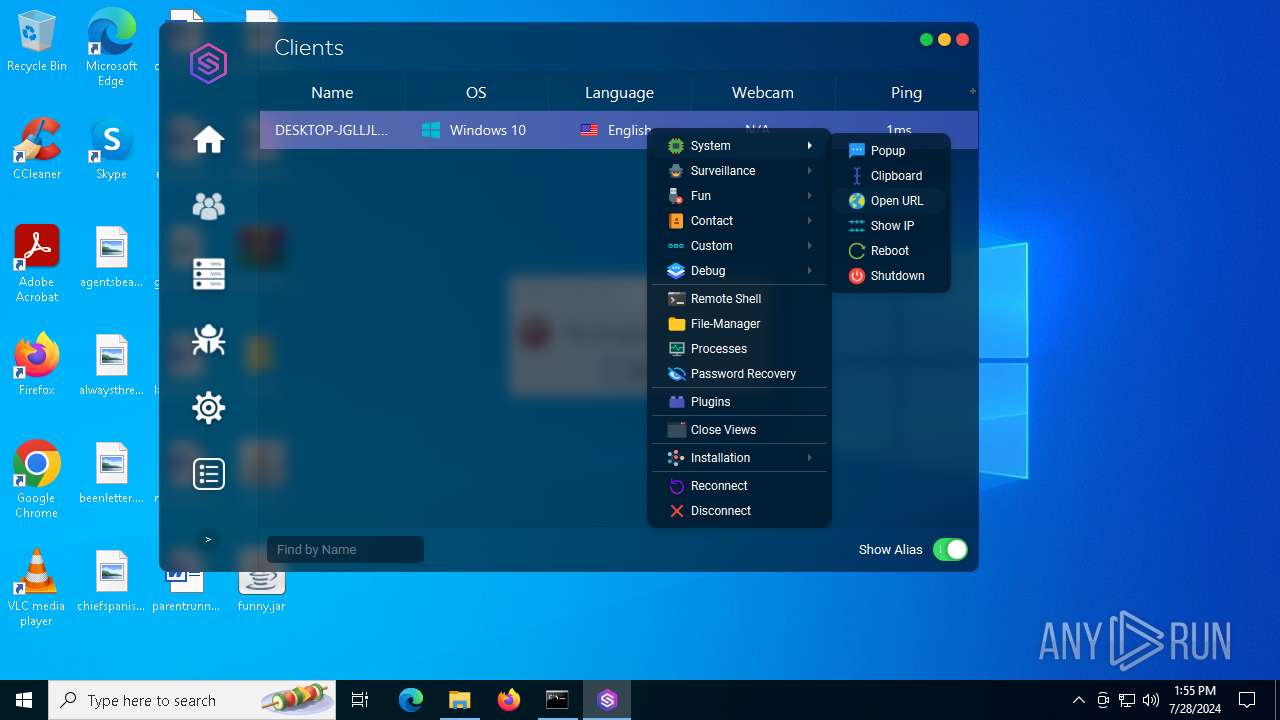1280x720 pixels.
Task: Open Remote Shell from context menu
Action: (739, 299)
